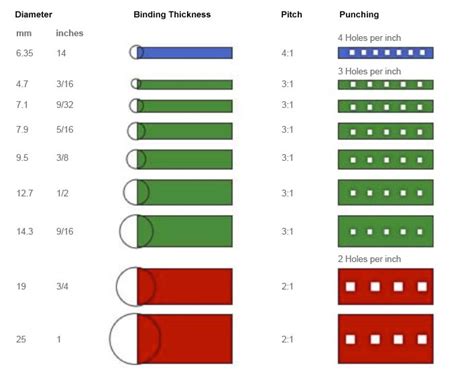This screenshot has height=374, width=474.
Task: Click the Binding Thickness column heading
Action: click(172, 15)
